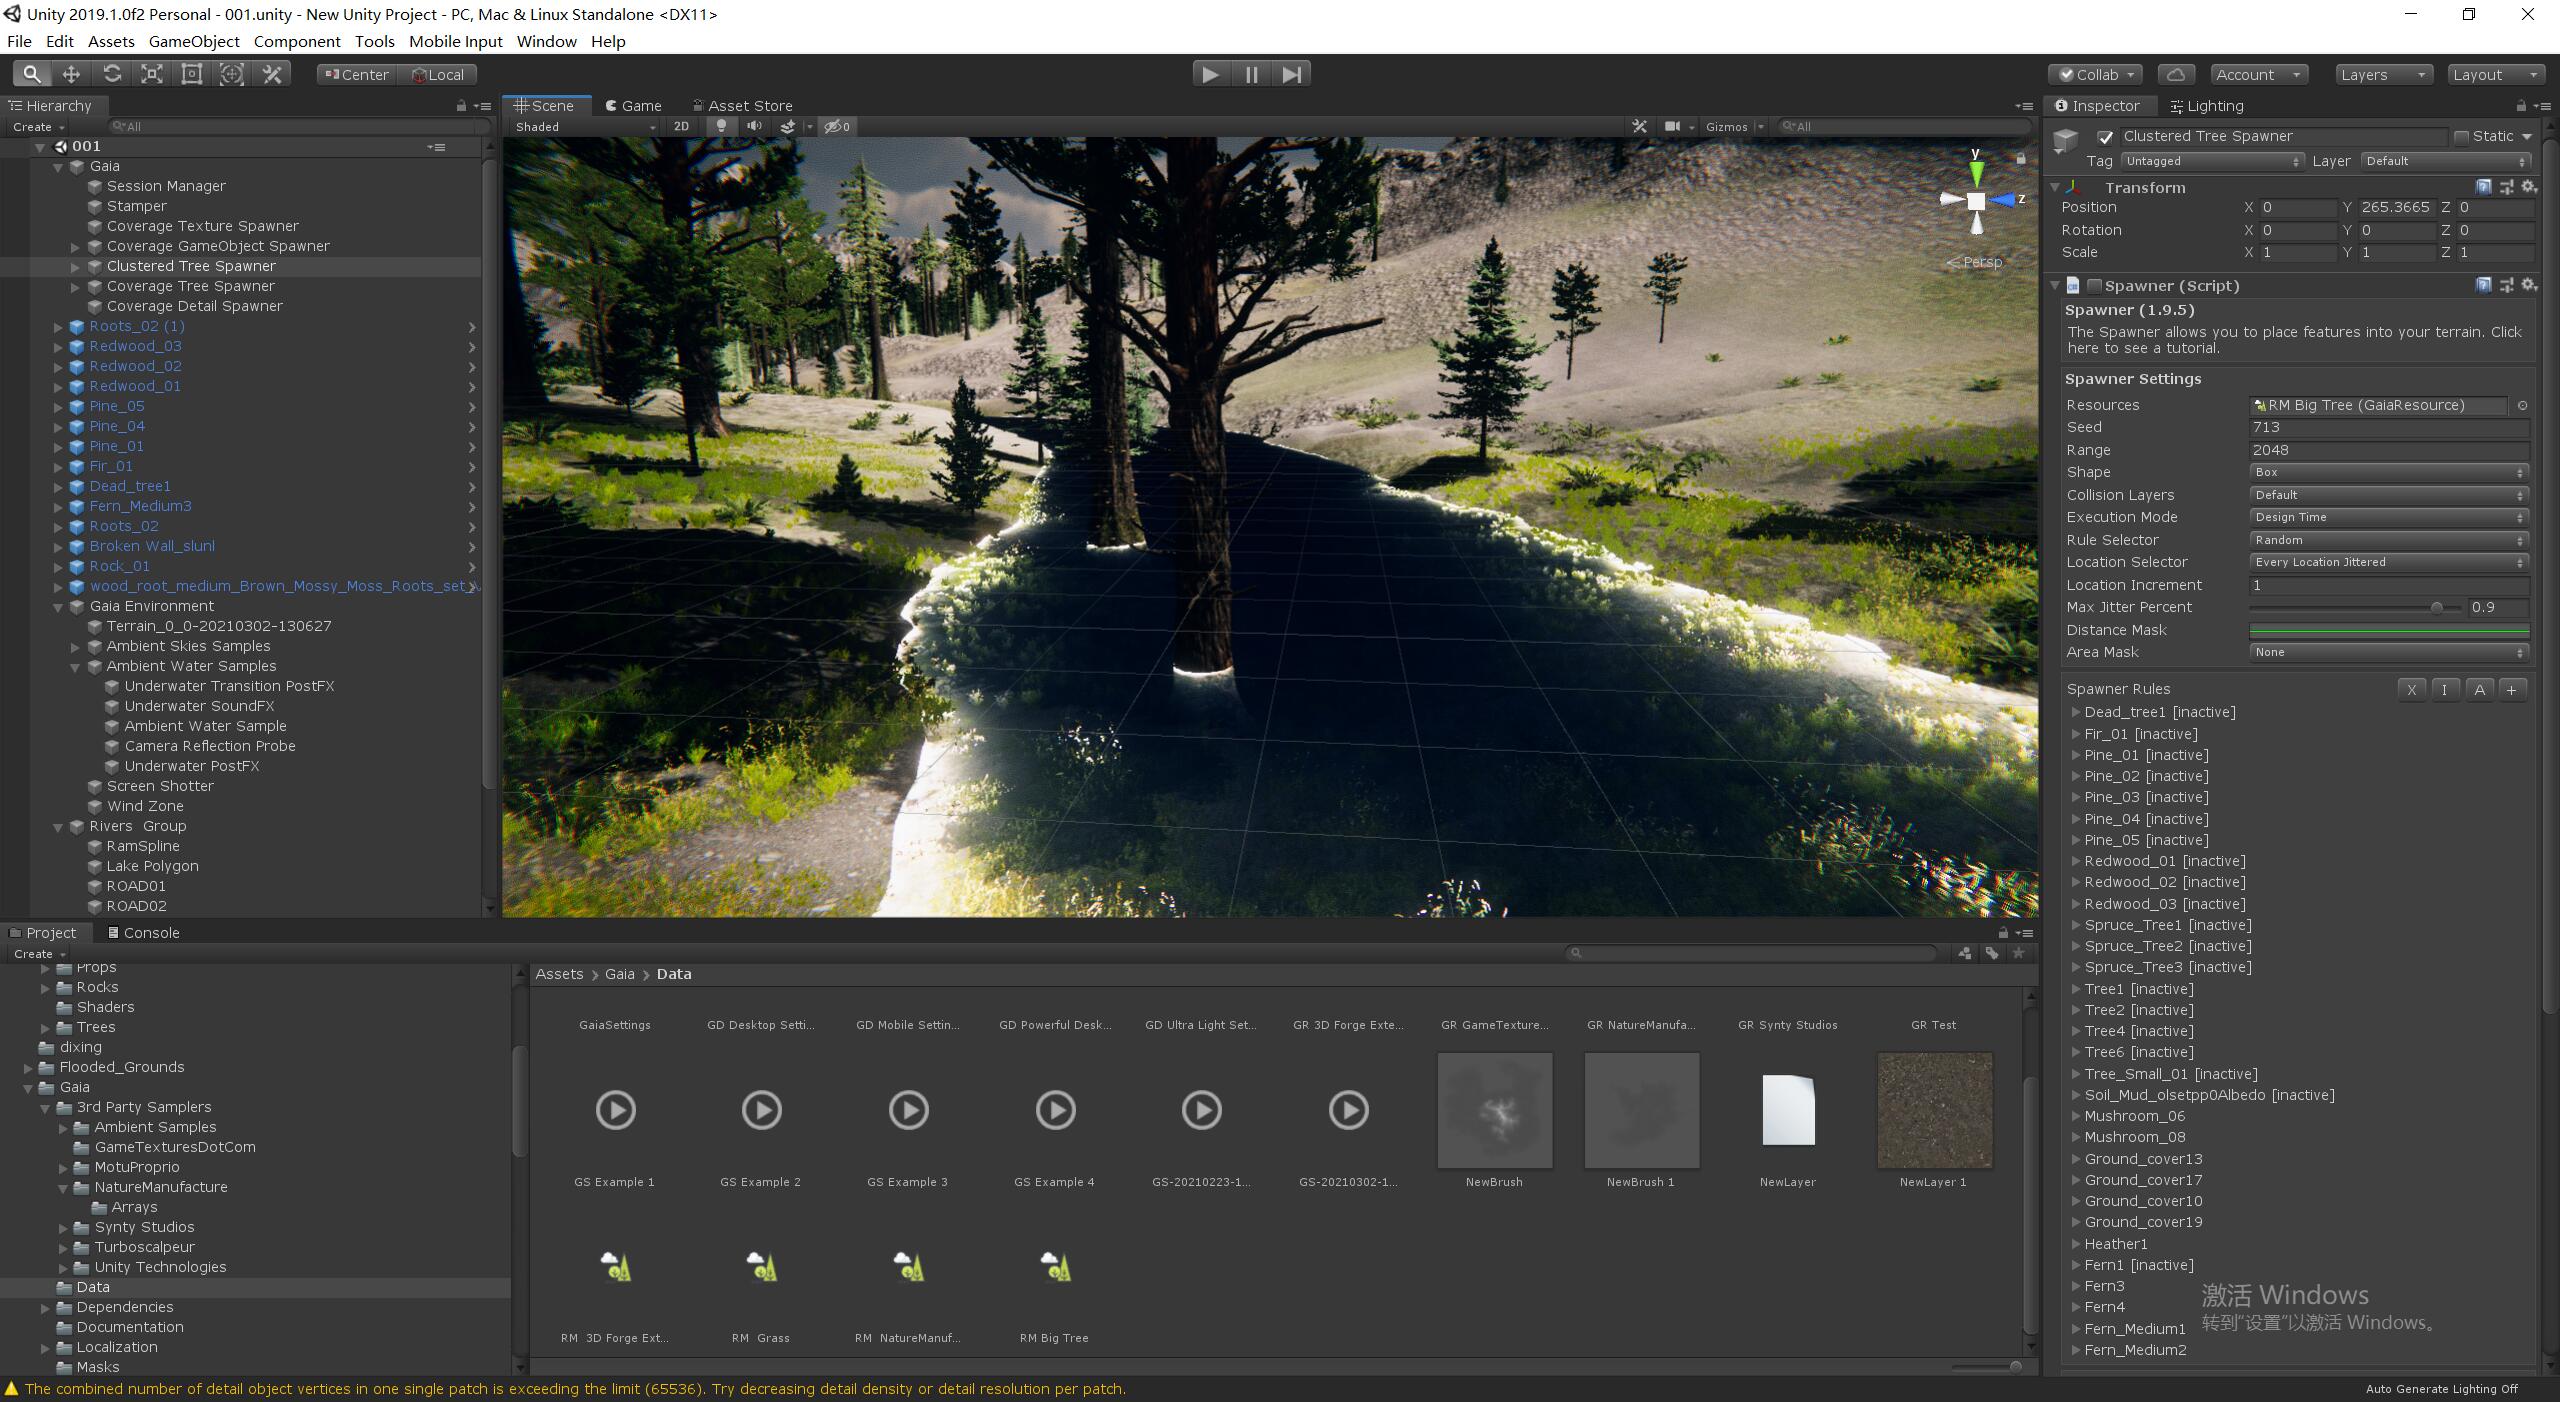Expand Redwood_01 in the Hierarchy
Viewport: 2560px width, 1402px height.
57,386
